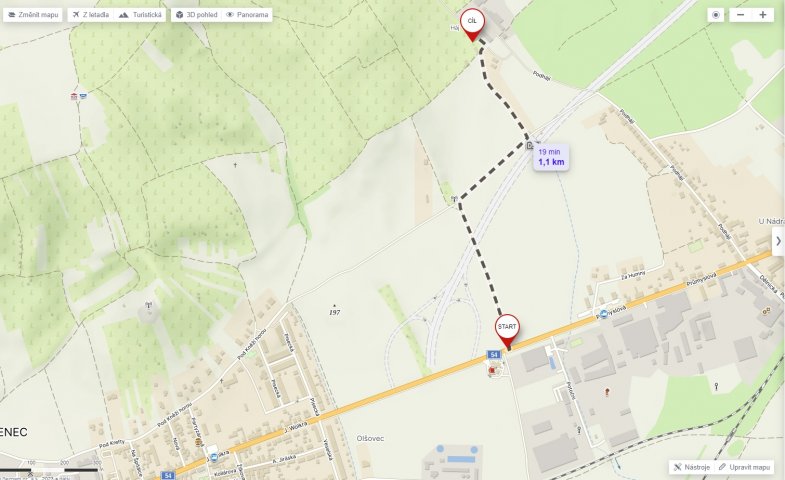
Task: Select the red CÍL destination marker
Action: point(472,25)
